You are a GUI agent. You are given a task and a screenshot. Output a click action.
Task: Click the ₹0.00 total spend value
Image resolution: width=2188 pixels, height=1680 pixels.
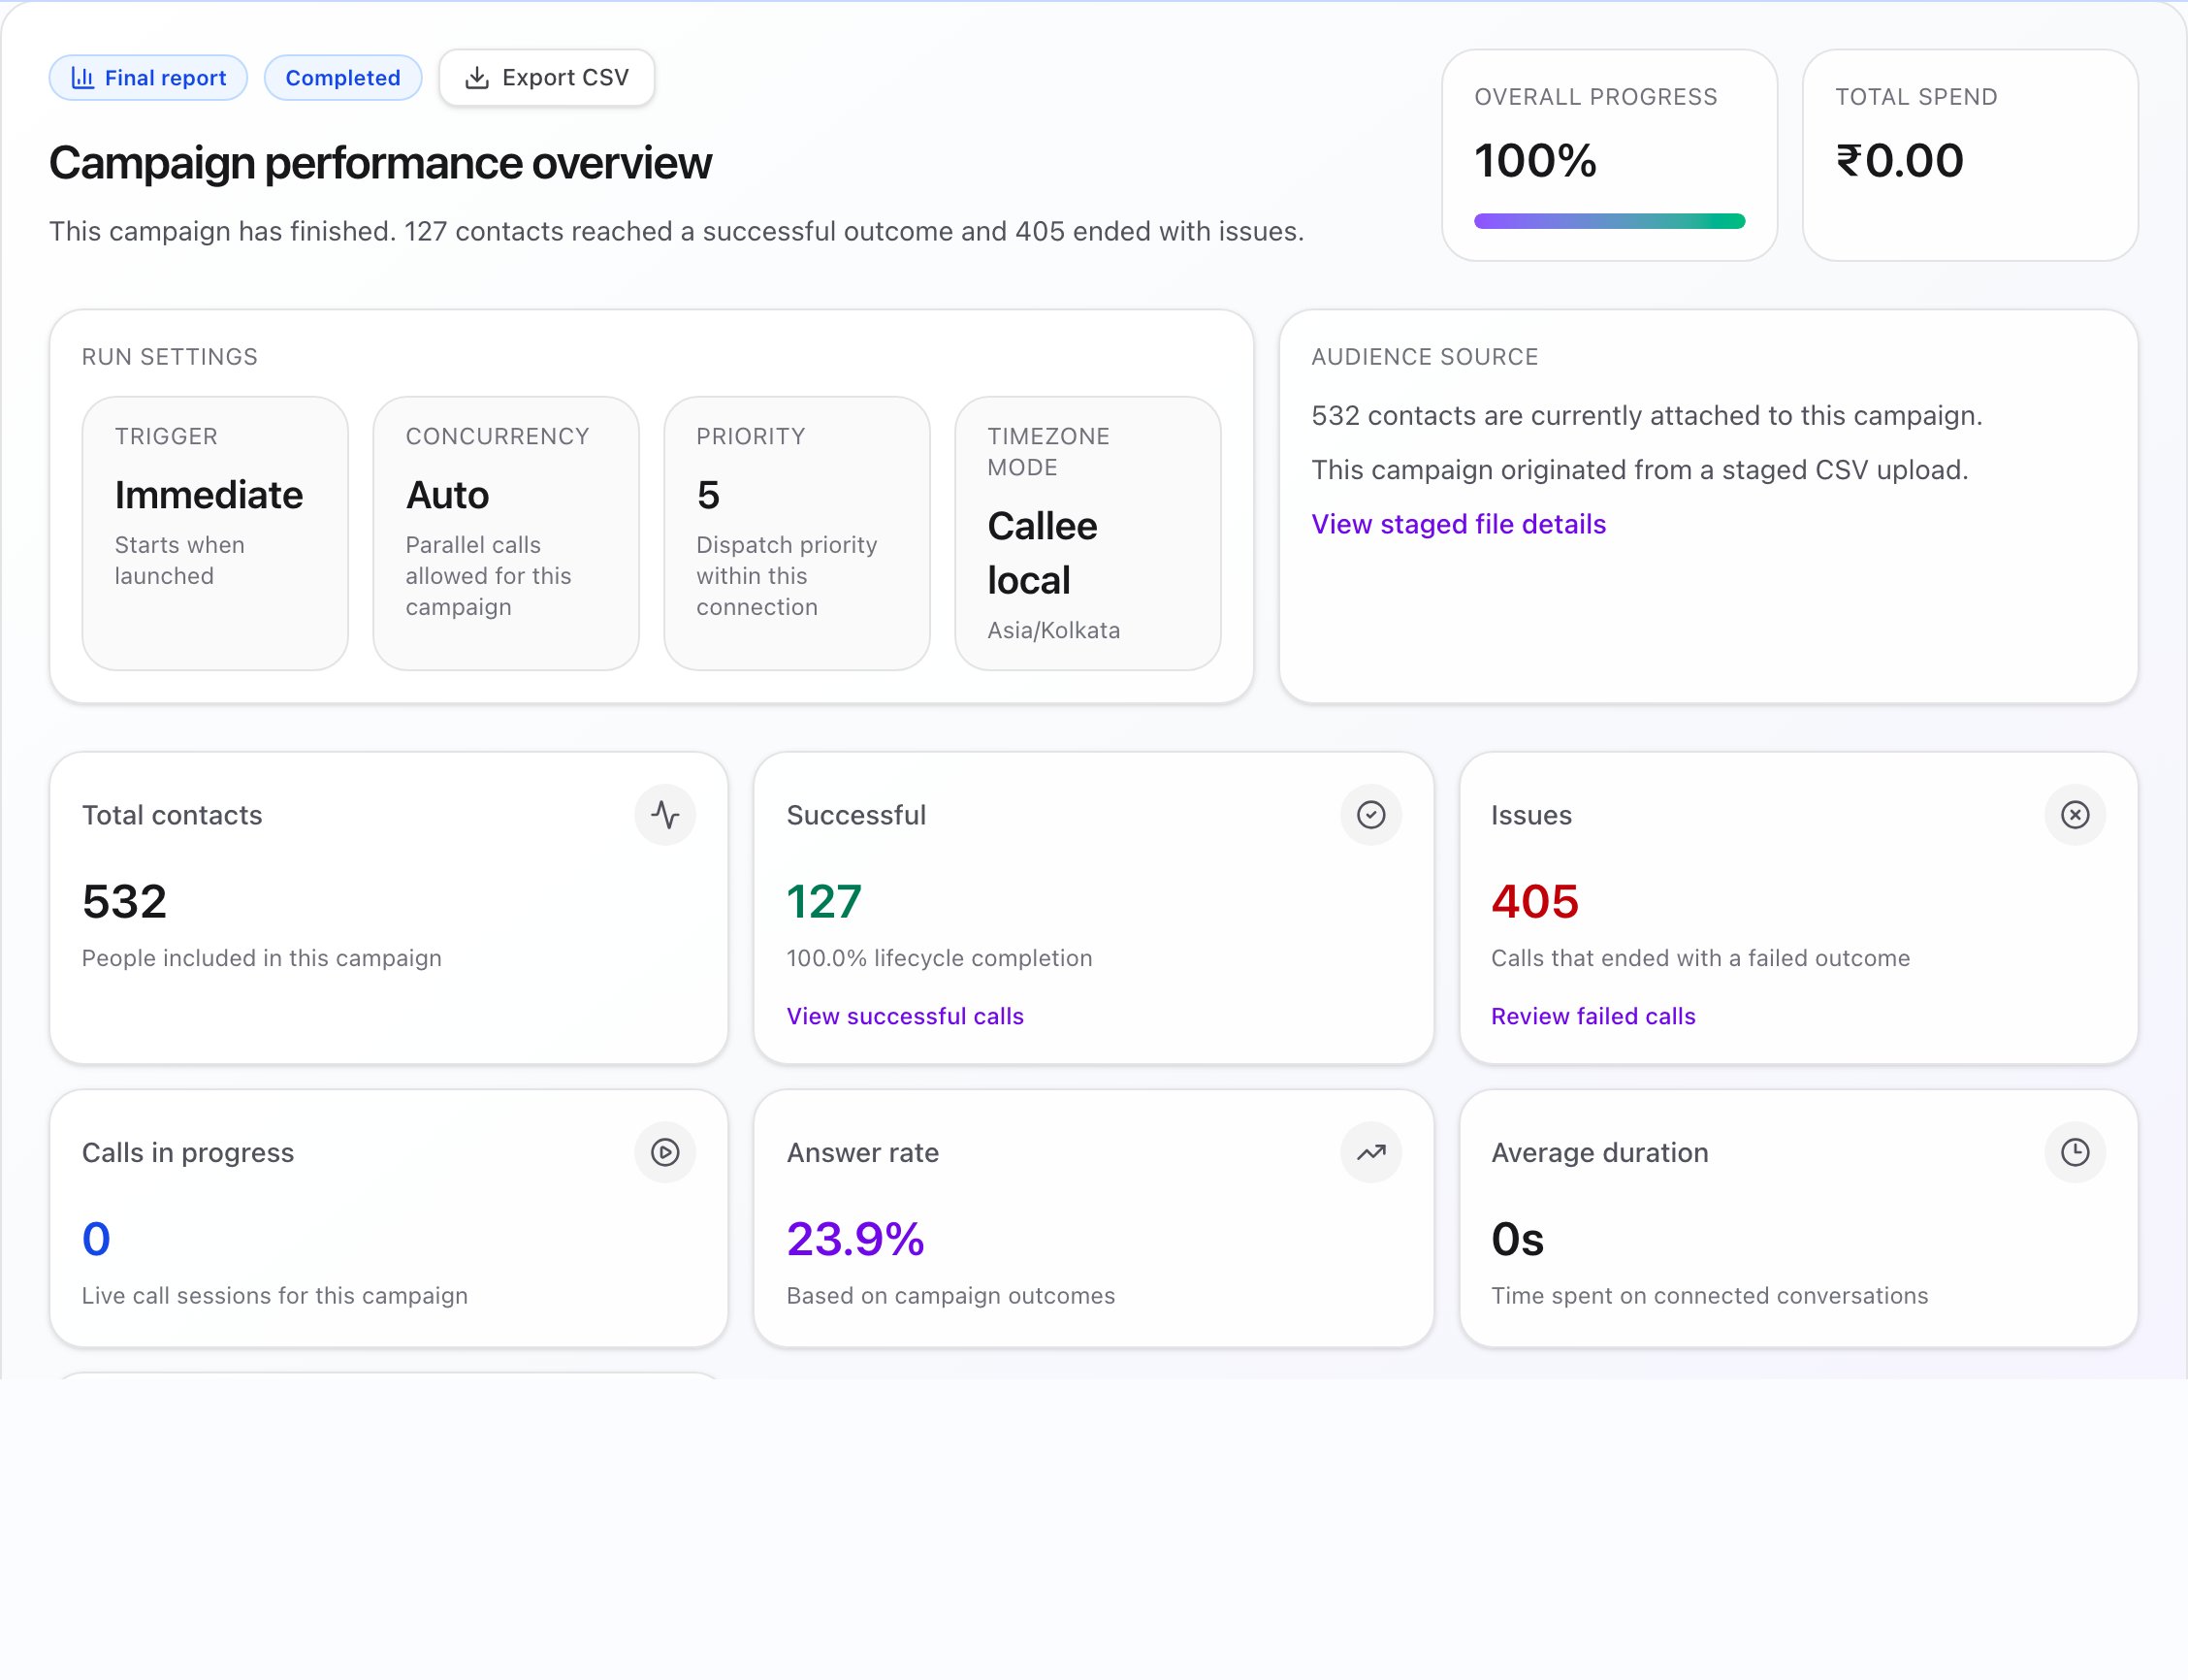click(x=1899, y=161)
